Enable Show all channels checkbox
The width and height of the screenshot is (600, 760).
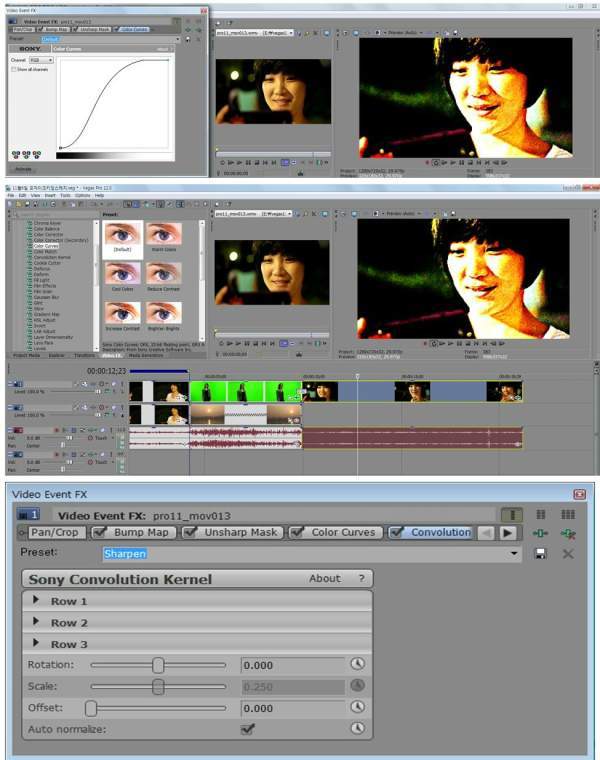pos(14,69)
